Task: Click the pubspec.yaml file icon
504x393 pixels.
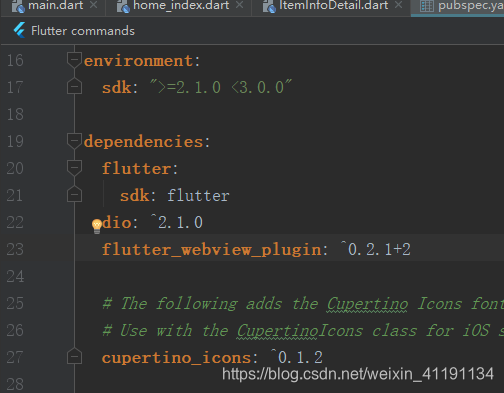Action: pyautogui.click(x=427, y=6)
